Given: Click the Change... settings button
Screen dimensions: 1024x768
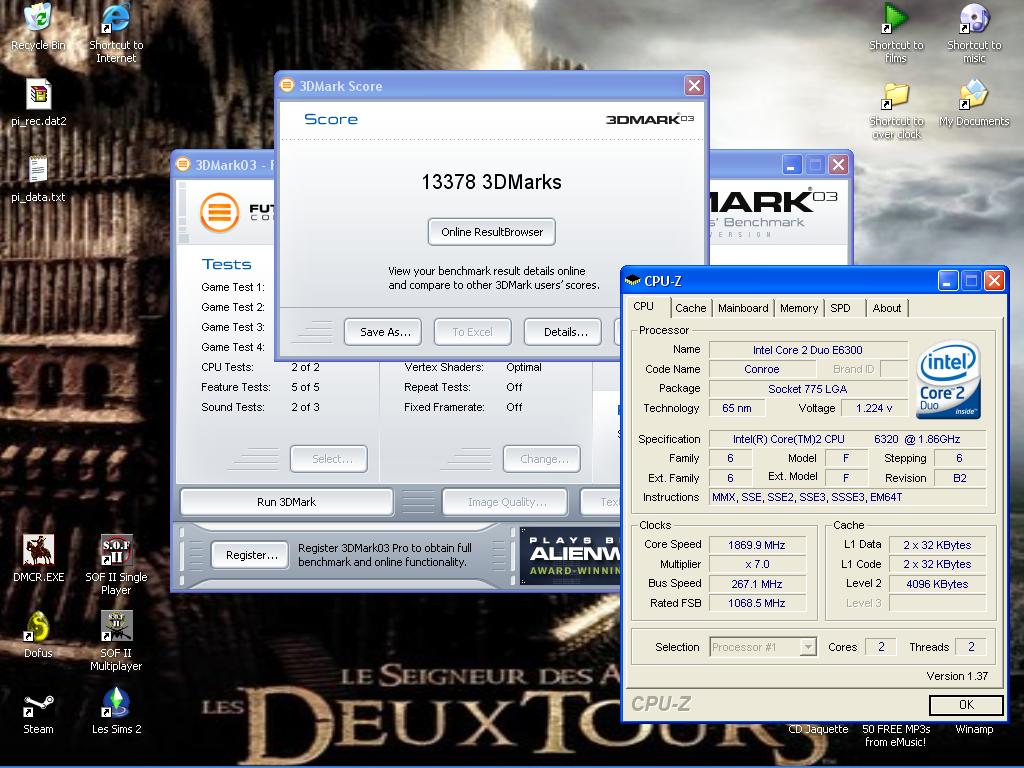Looking at the screenshot, I should click(541, 459).
